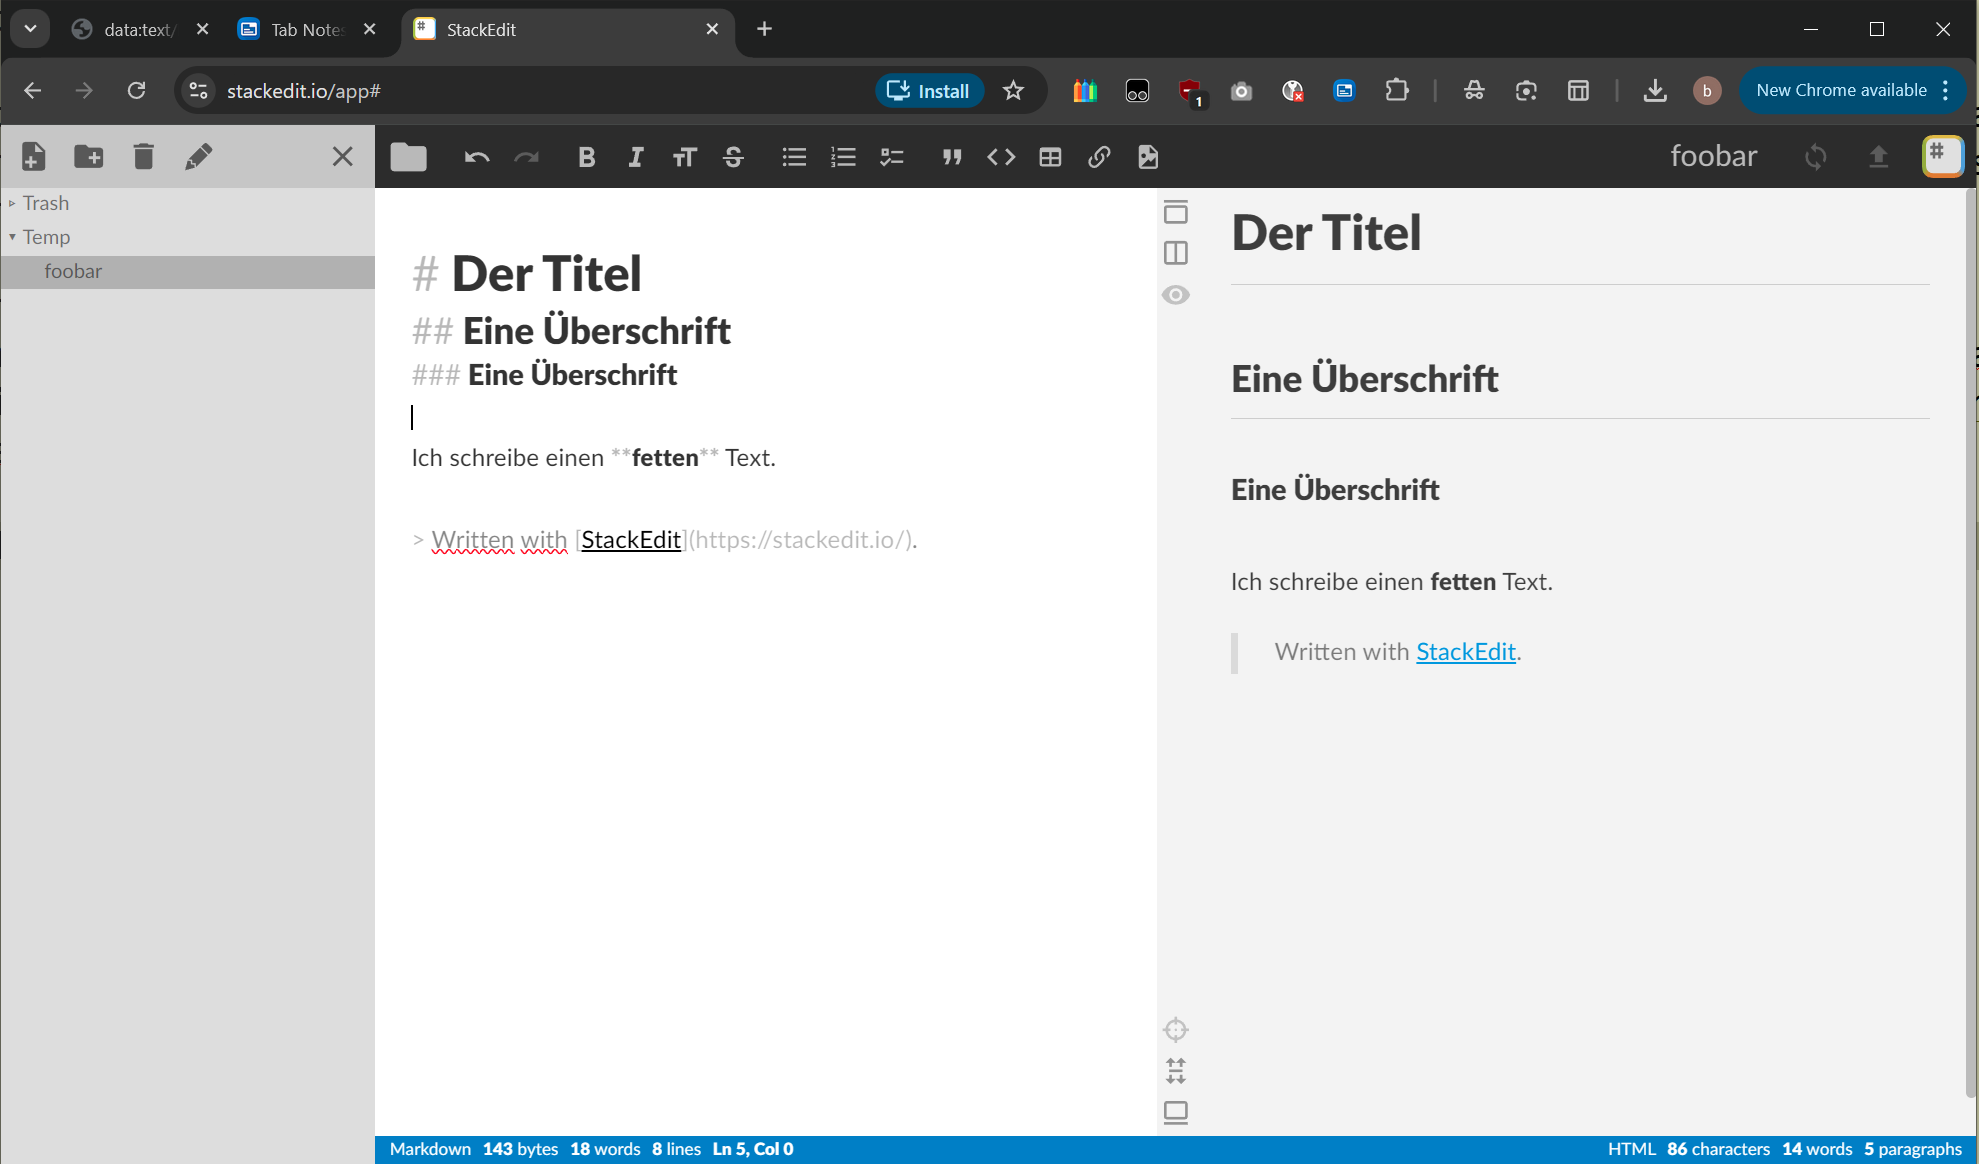Click the Bold formatting icon
This screenshot has height=1164, width=1979.
(x=587, y=157)
